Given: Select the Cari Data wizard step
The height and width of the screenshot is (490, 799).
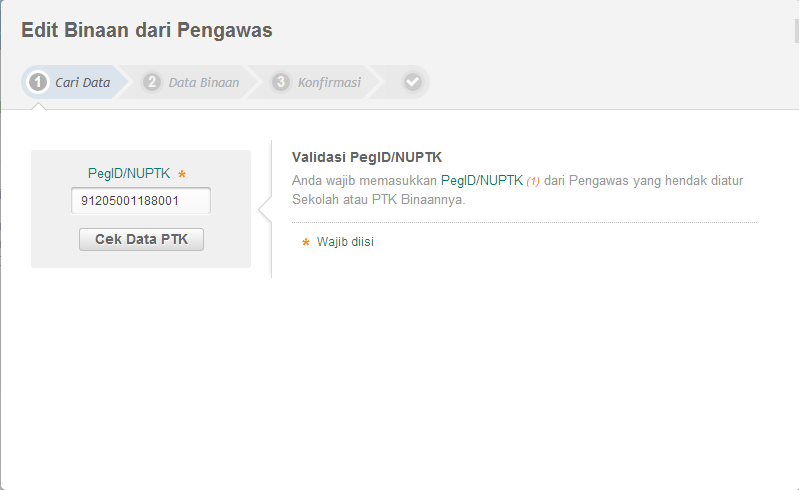Looking at the screenshot, I should (x=82, y=82).
